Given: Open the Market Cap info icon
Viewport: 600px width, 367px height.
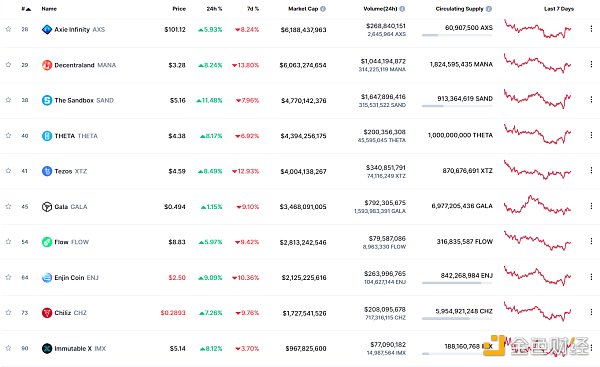Looking at the screenshot, I should [x=323, y=9].
